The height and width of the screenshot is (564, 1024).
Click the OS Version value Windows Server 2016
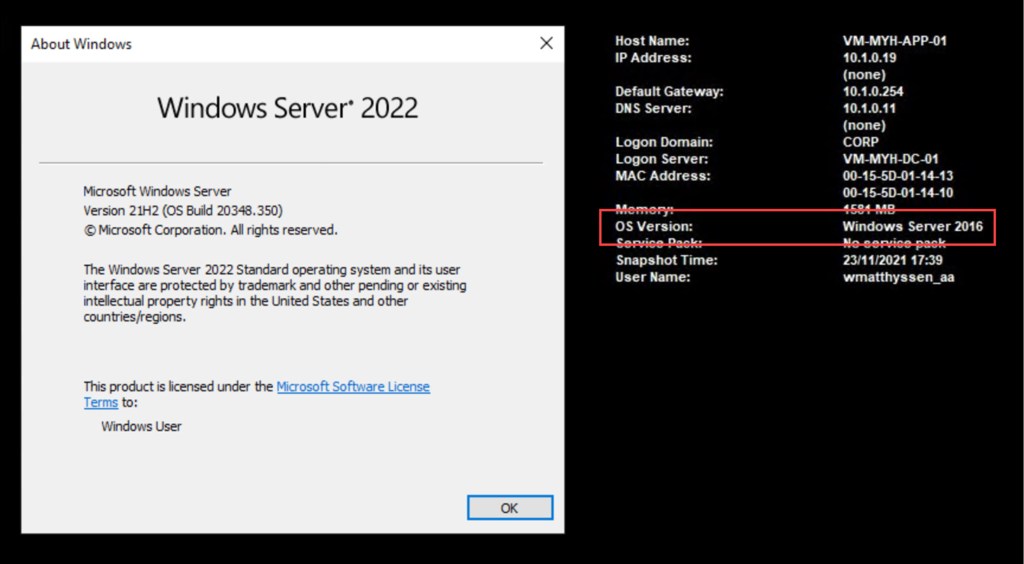pyautogui.click(x=912, y=227)
